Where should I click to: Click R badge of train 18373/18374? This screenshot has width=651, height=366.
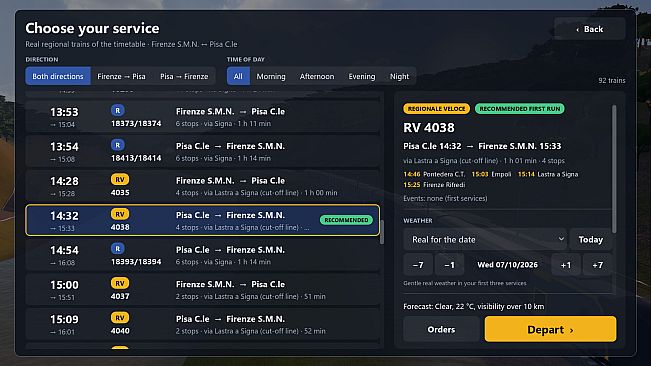[117, 110]
